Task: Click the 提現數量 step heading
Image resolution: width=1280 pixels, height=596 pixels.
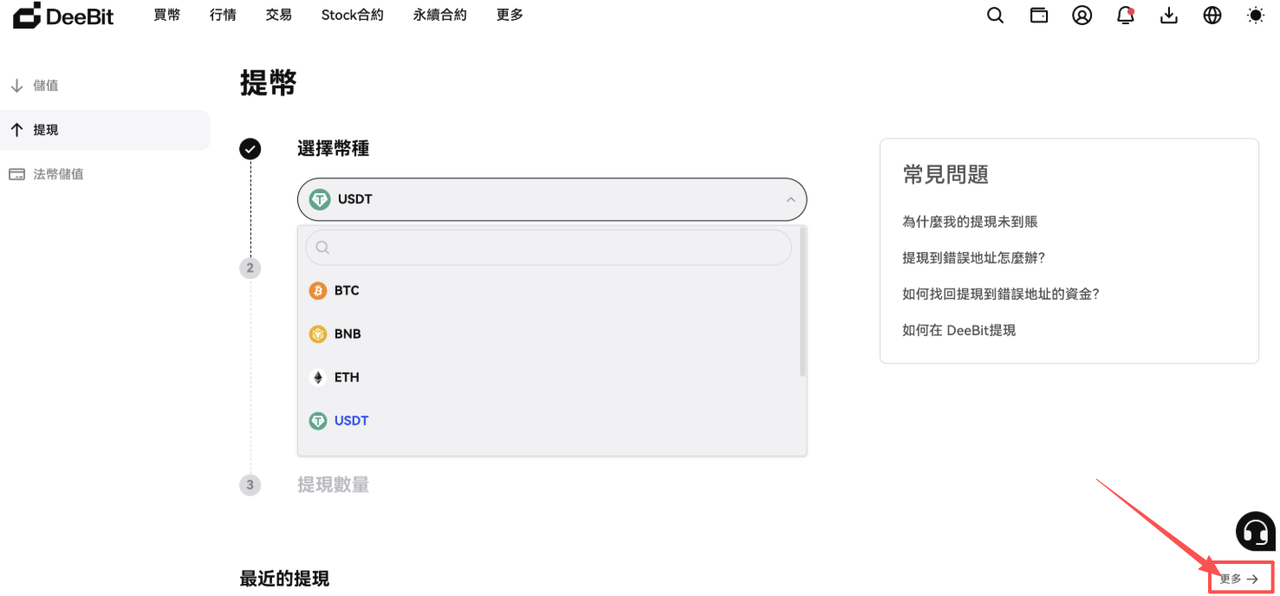Action: click(333, 485)
